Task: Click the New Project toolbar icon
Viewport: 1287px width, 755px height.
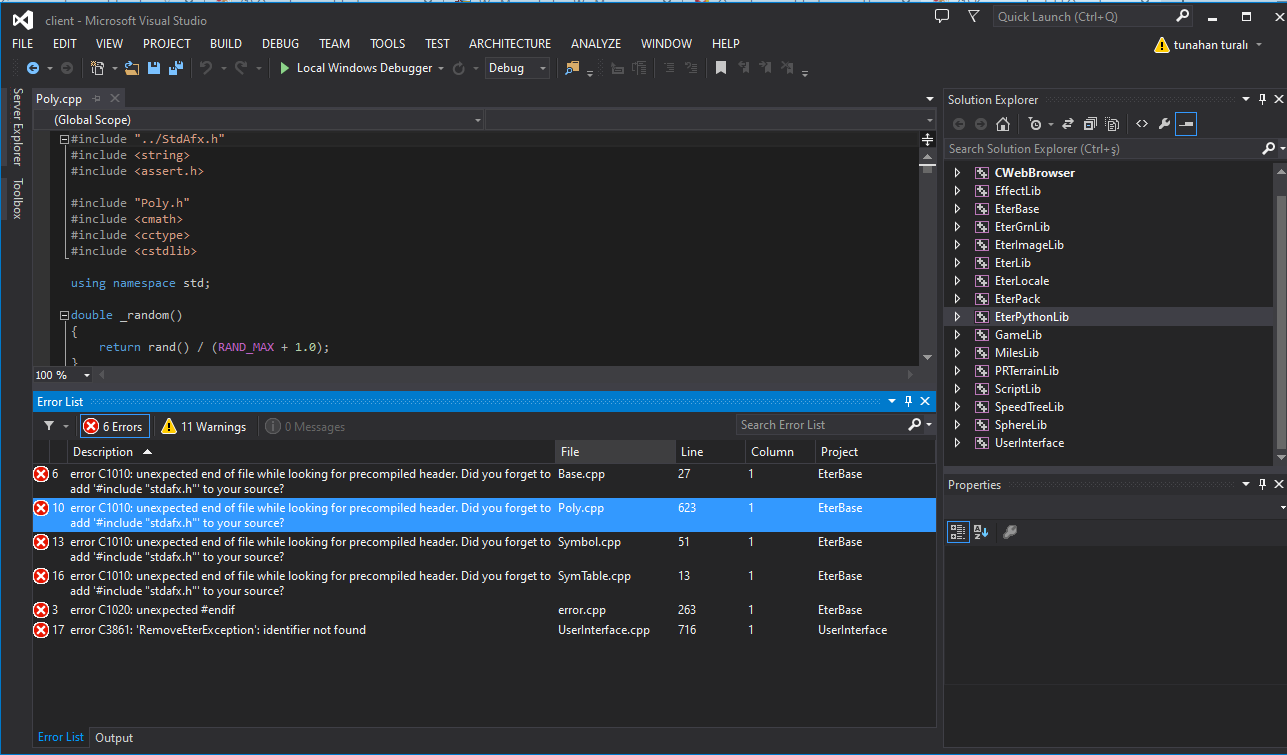Action: 97,68
